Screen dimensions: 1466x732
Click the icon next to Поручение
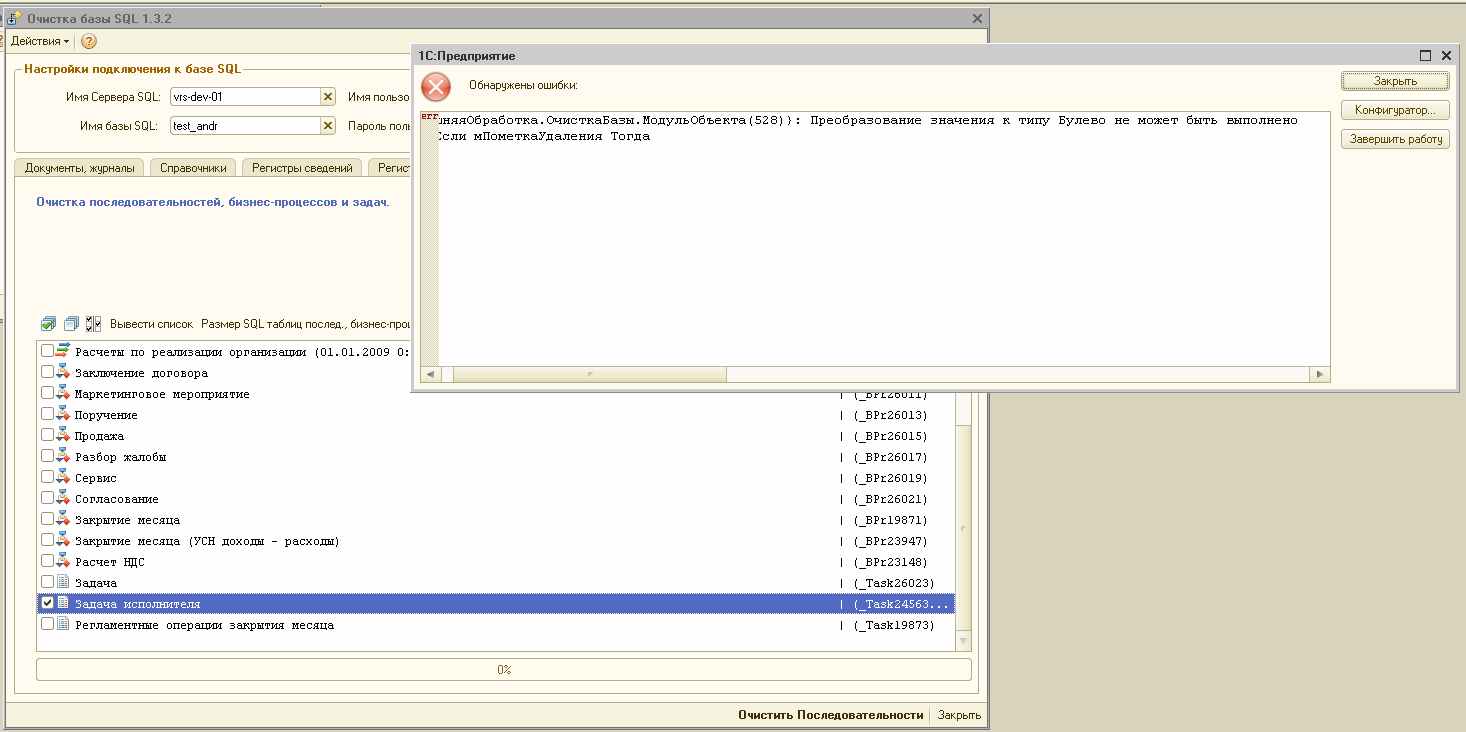click(x=64, y=414)
